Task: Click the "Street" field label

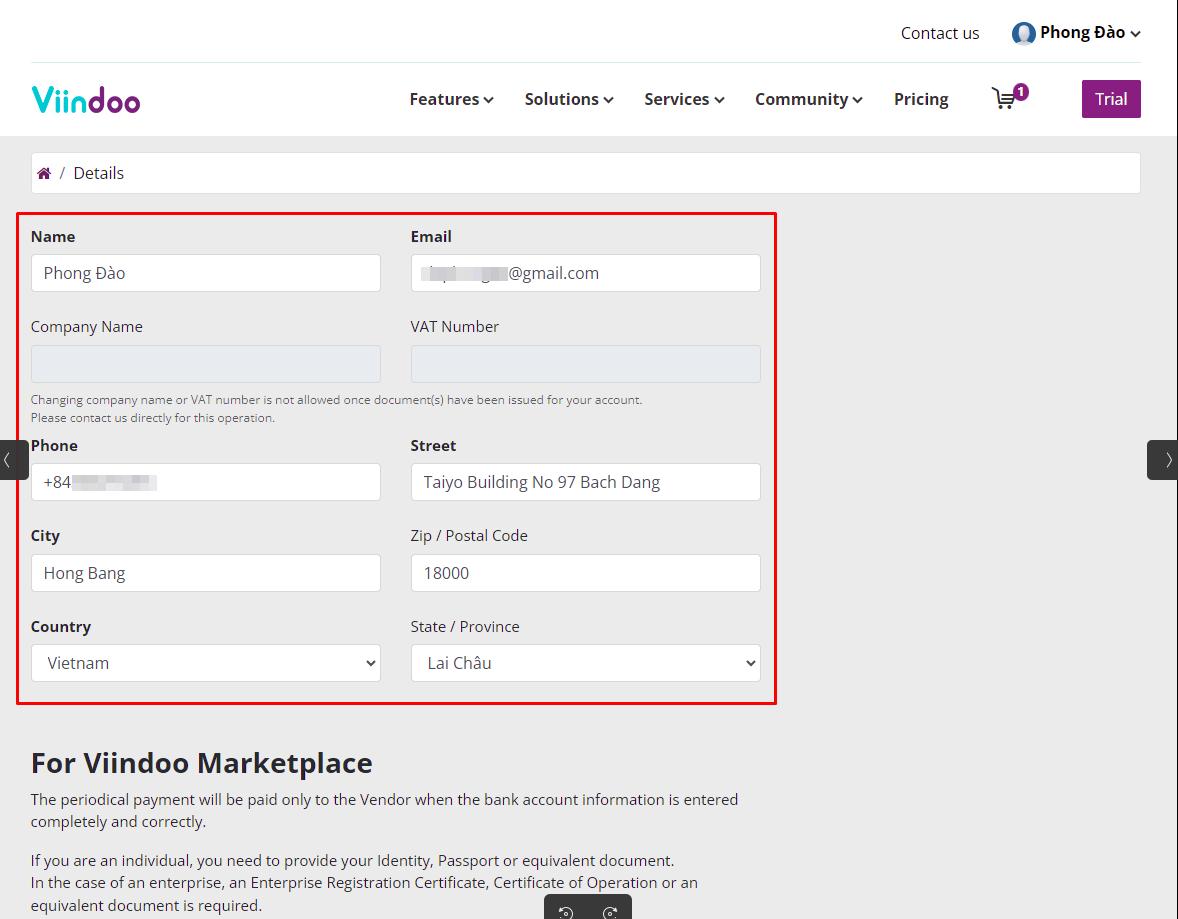Action: click(433, 446)
